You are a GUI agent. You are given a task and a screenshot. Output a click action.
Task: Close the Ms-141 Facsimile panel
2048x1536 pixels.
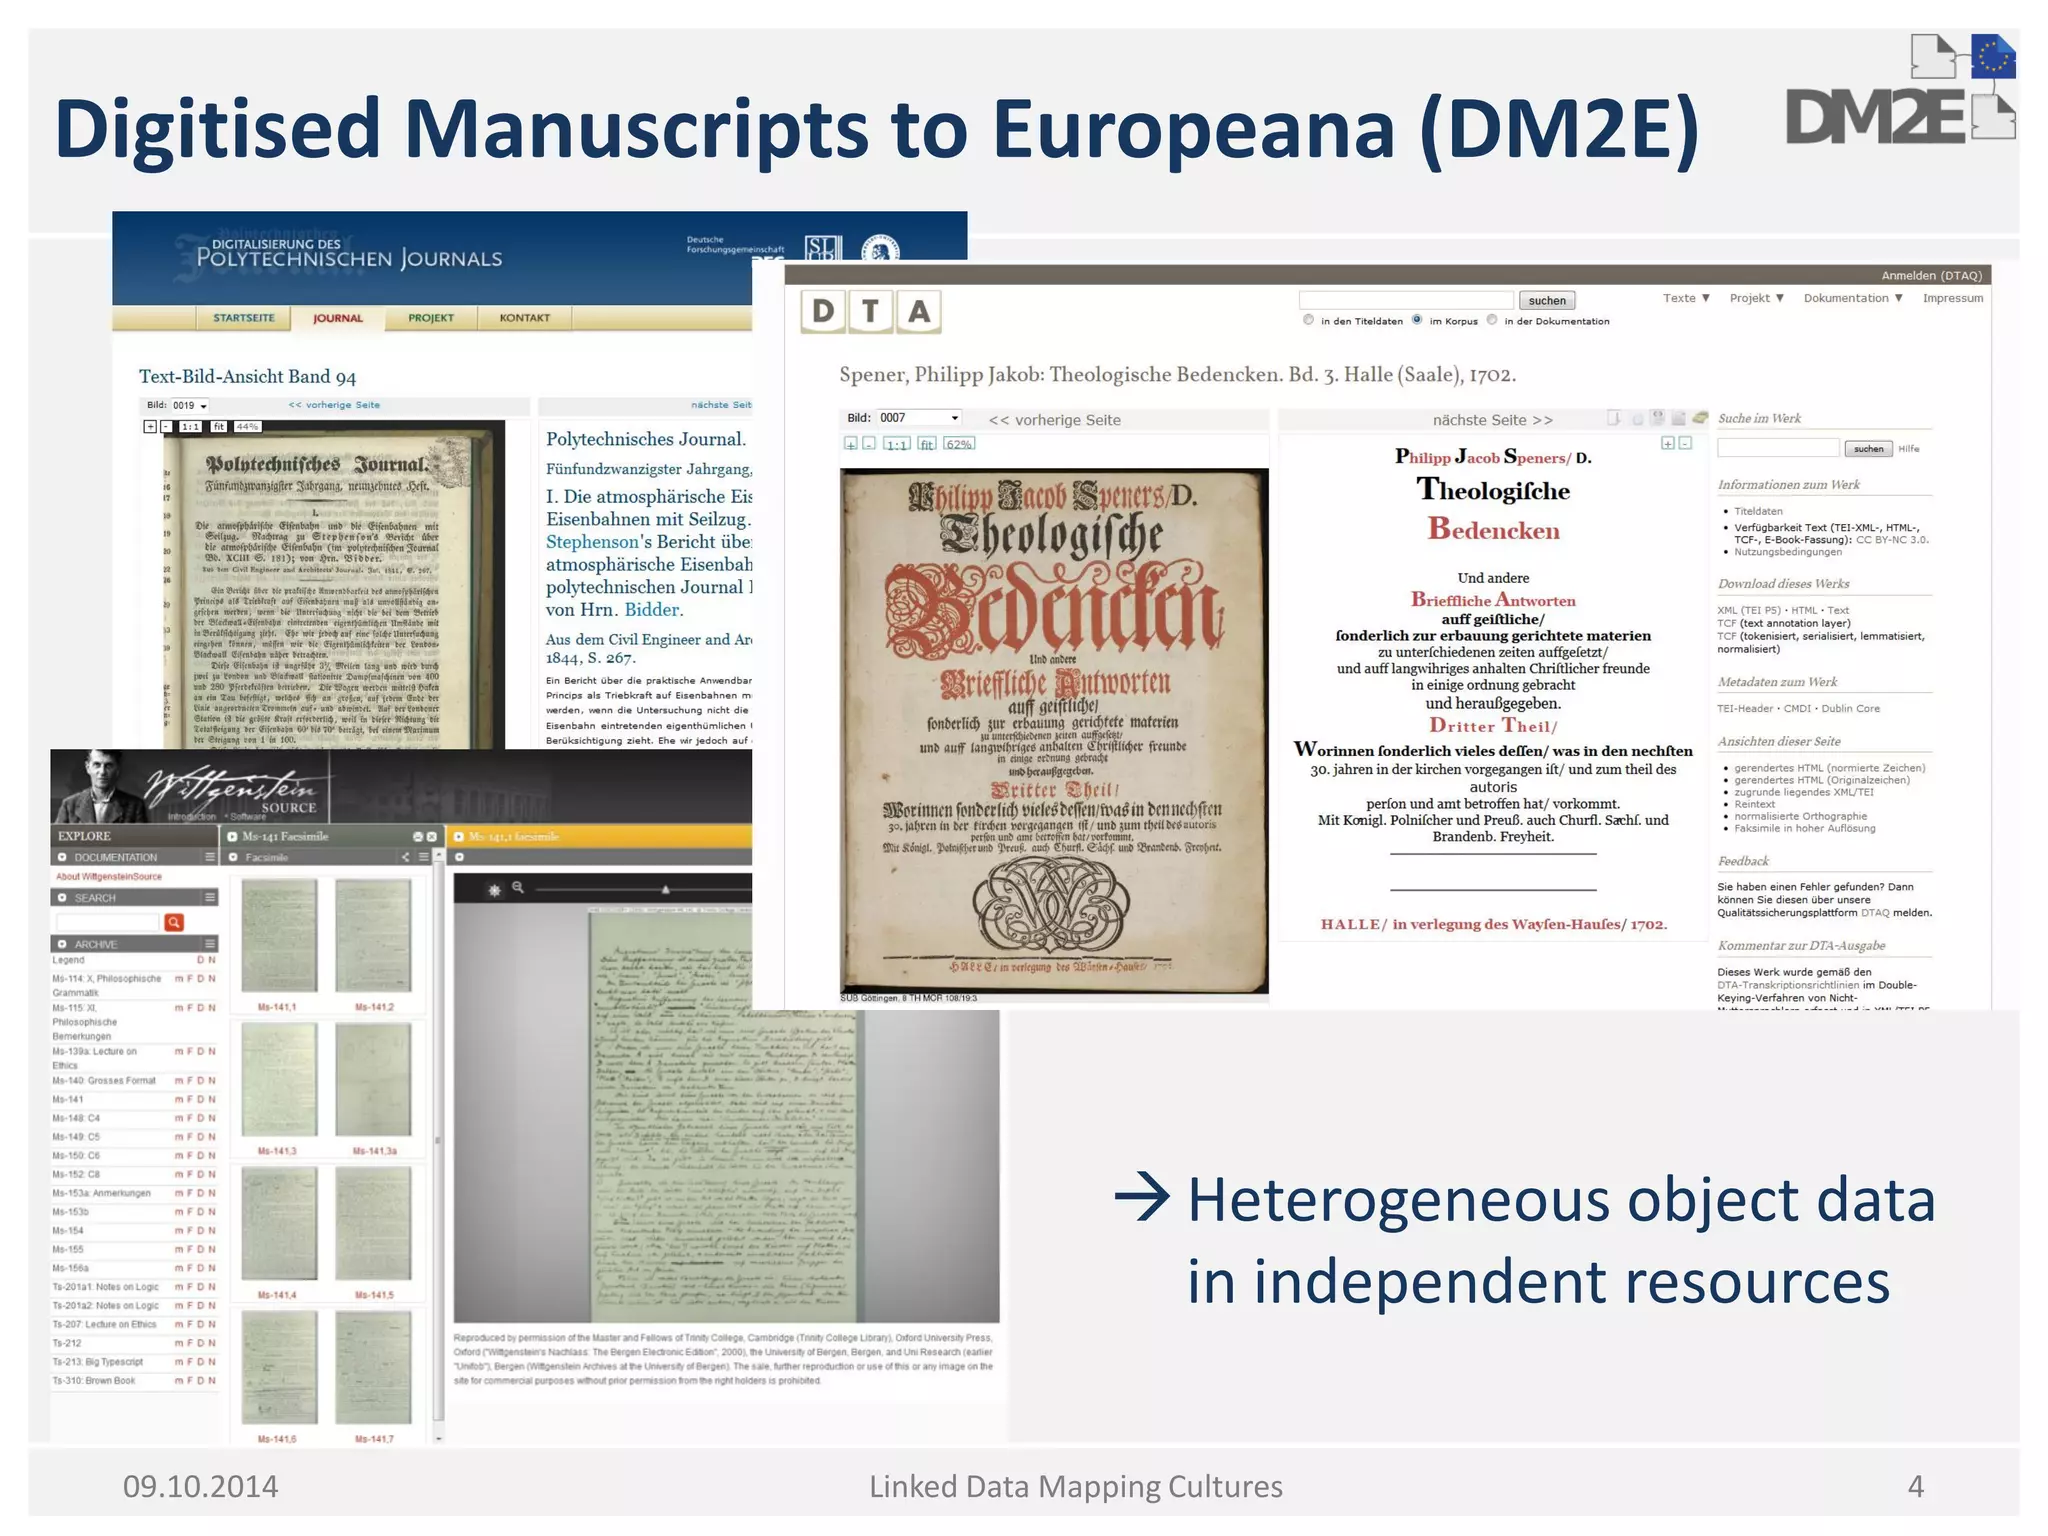(x=432, y=836)
